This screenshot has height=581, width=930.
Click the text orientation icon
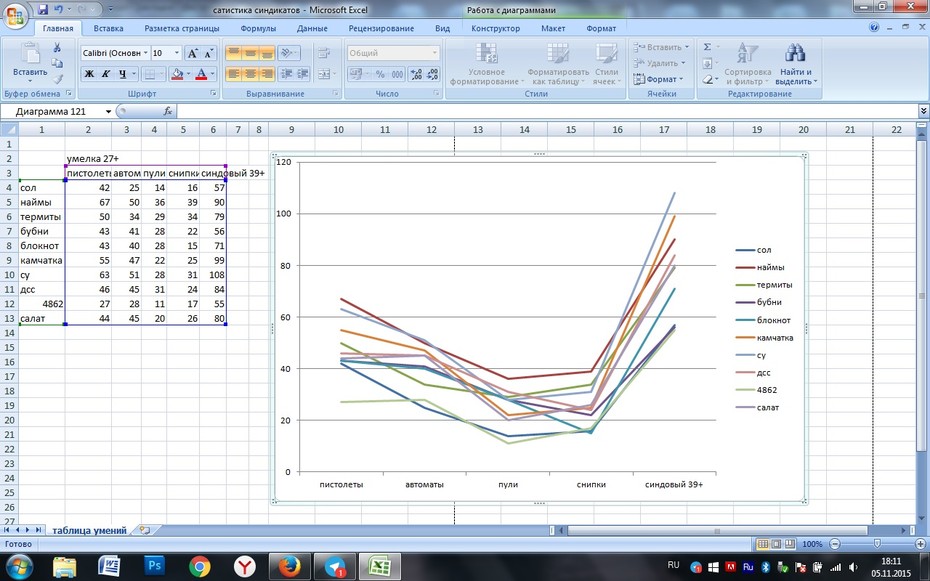(x=287, y=53)
